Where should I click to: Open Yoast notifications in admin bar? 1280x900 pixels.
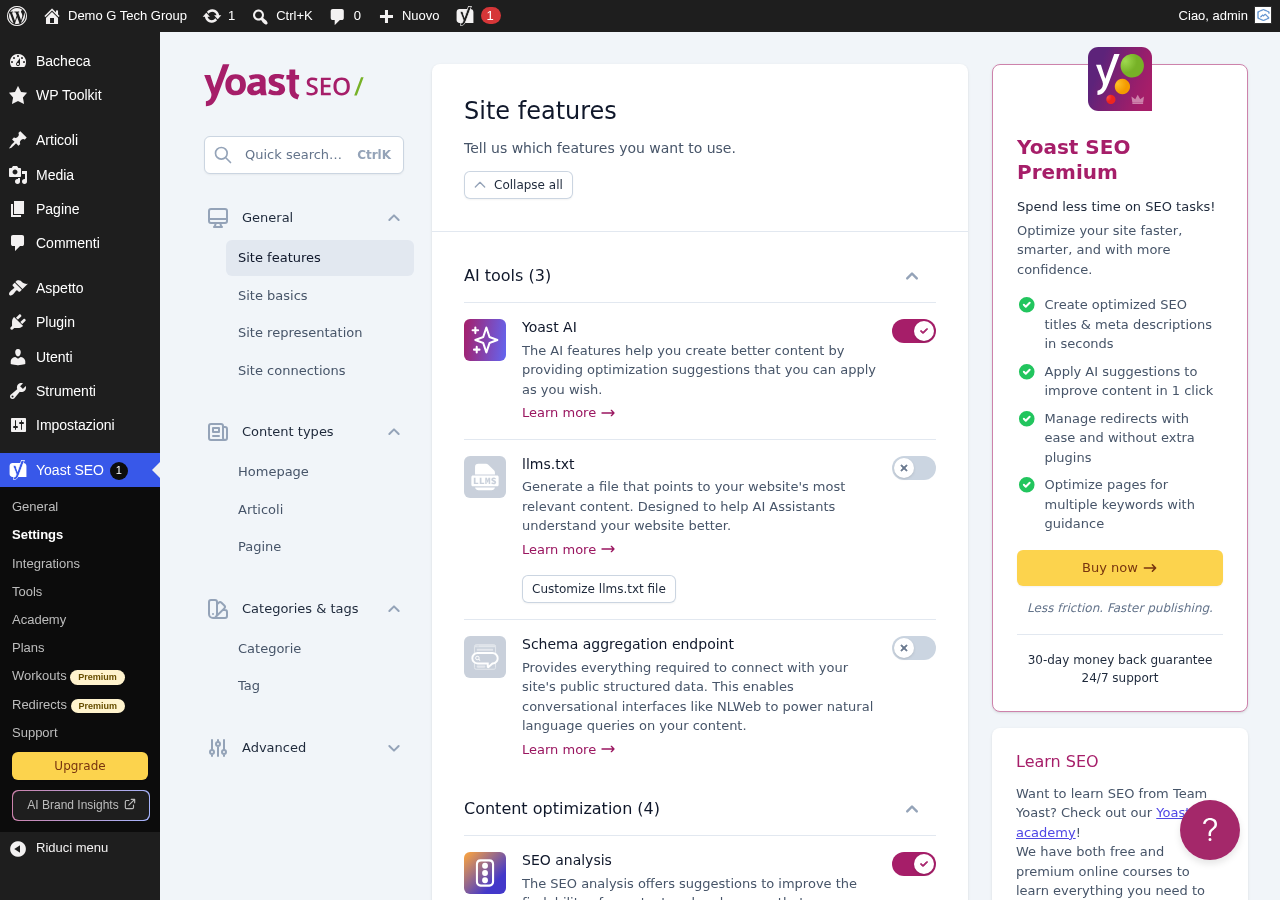(478, 15)
